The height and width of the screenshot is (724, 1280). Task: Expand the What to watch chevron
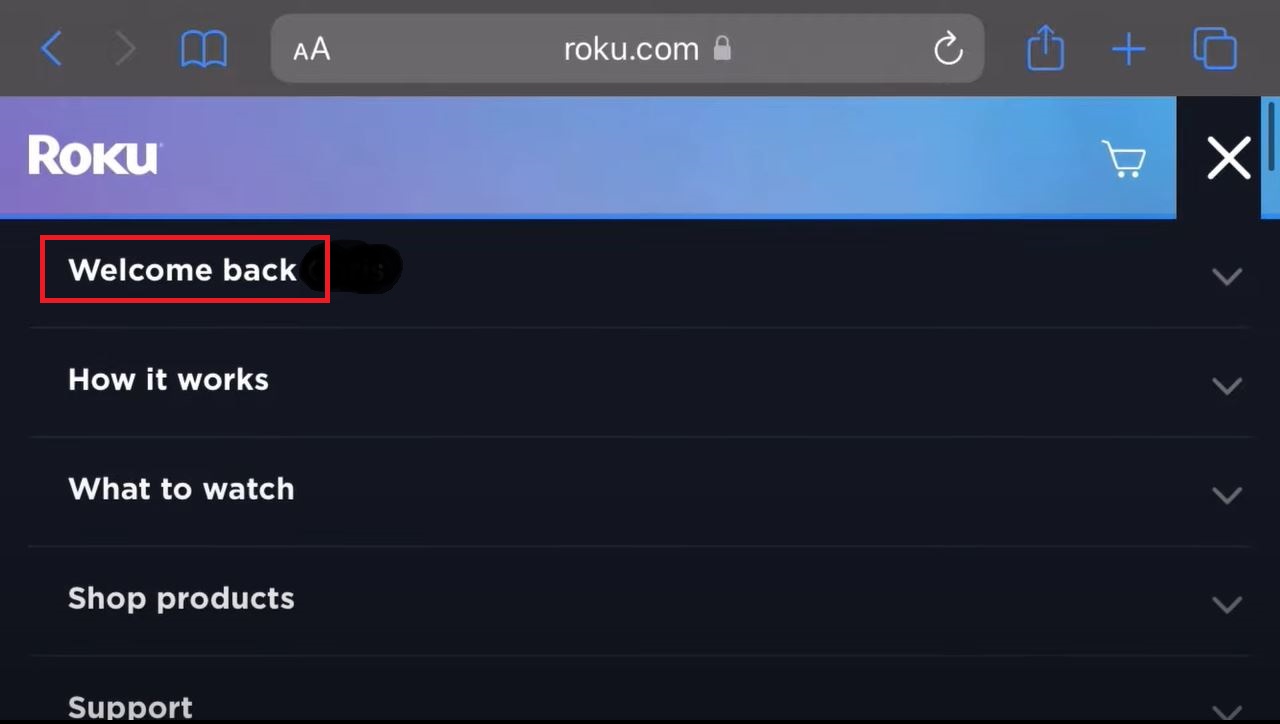1227,494
